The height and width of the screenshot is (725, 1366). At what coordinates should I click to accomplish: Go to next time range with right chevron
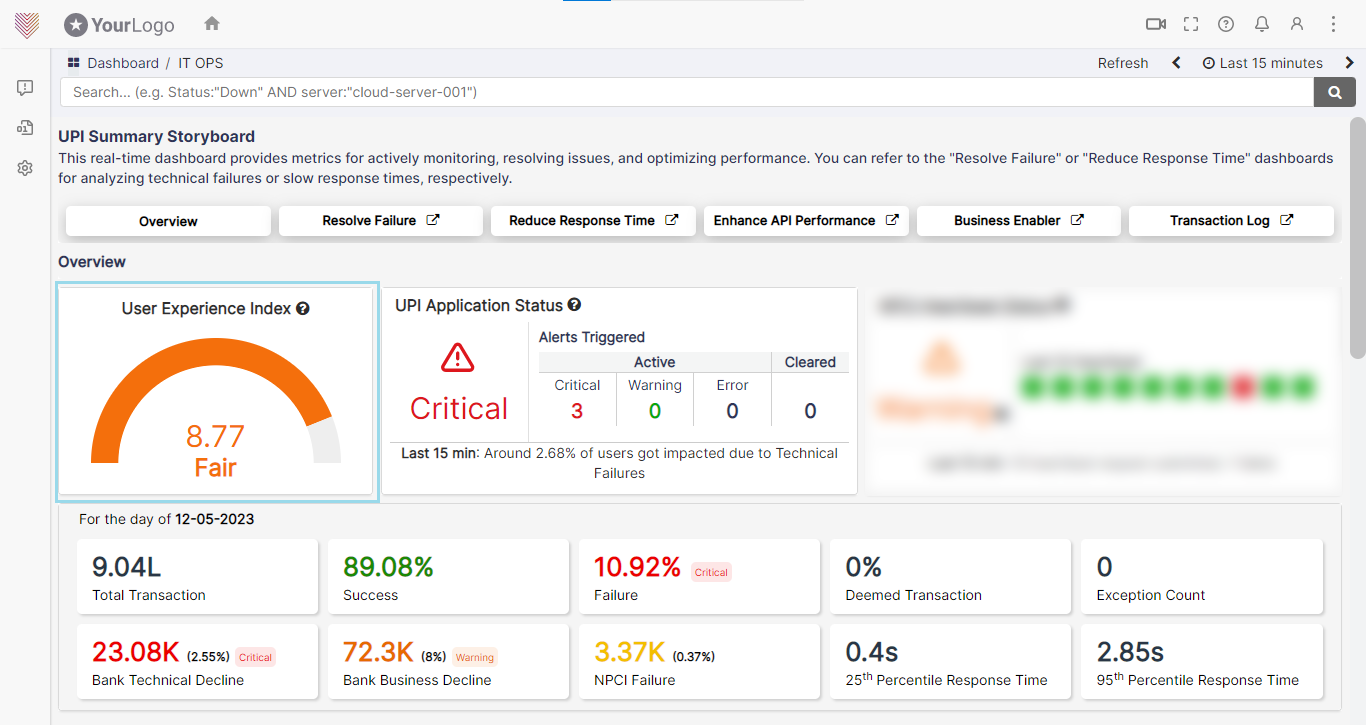click(1349, 63)
